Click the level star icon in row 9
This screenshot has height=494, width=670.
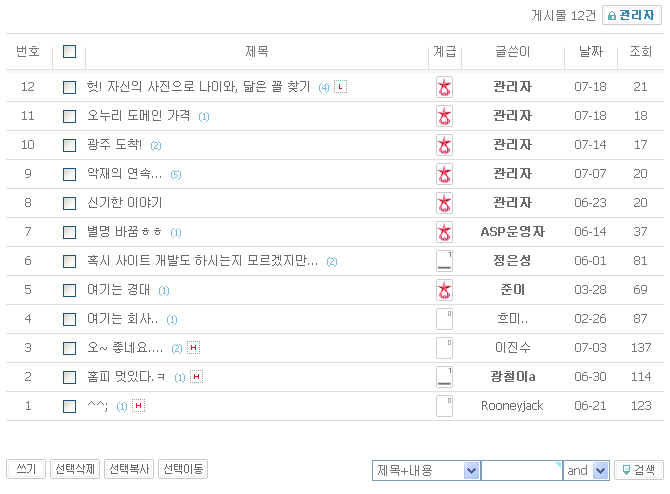(x=444, y=174)
